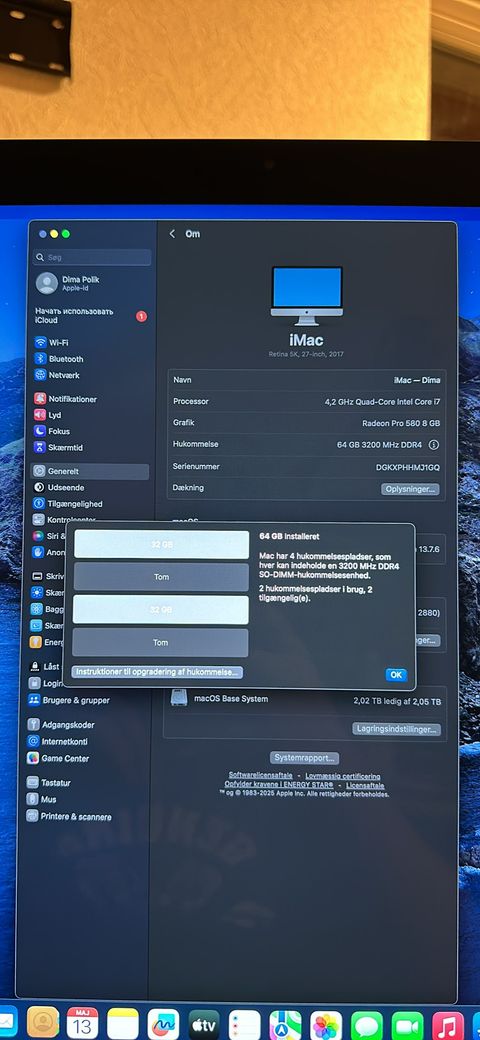Open Lyd sound settings
Image resolution: width=480 pixels, height=1040 pixels.
click(48, 415)
